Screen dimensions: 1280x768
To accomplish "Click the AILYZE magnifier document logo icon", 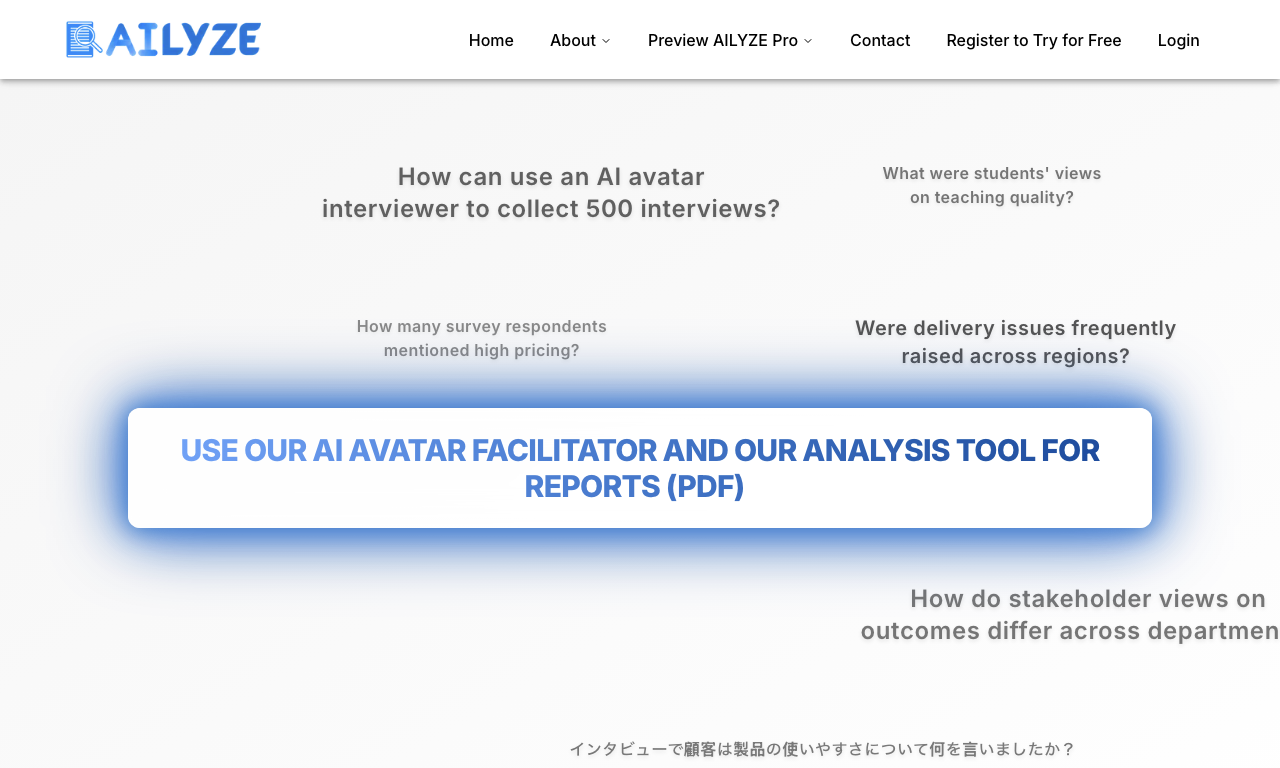I will coord(84,40).
